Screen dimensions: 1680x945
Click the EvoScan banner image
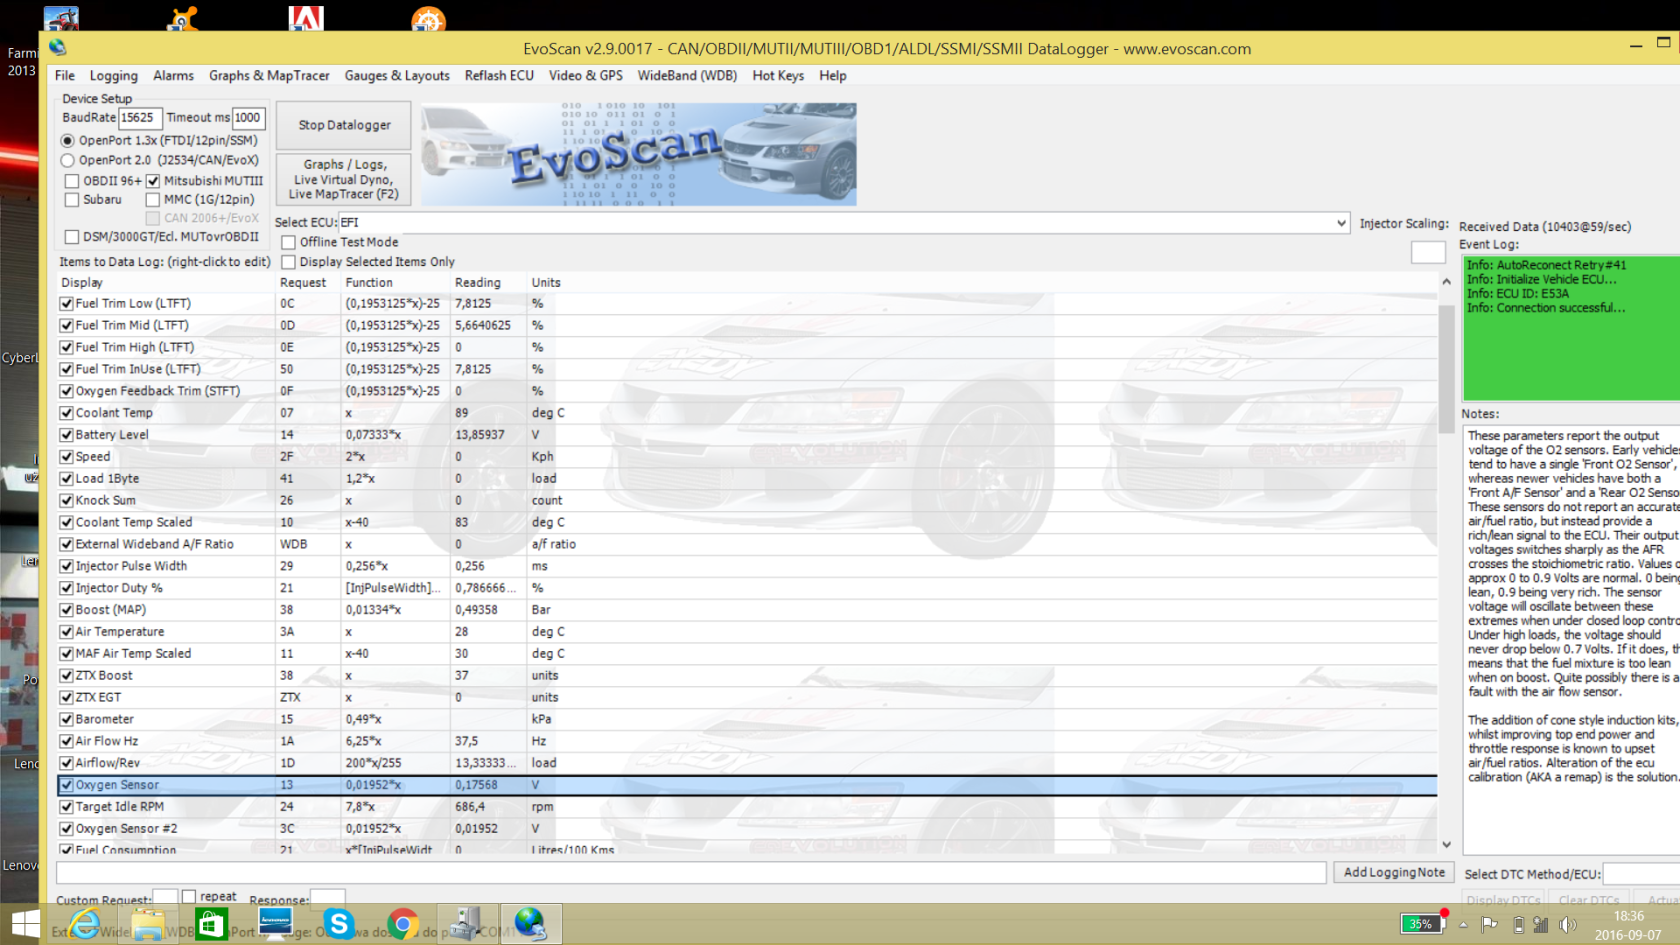[x=638, y=154]
